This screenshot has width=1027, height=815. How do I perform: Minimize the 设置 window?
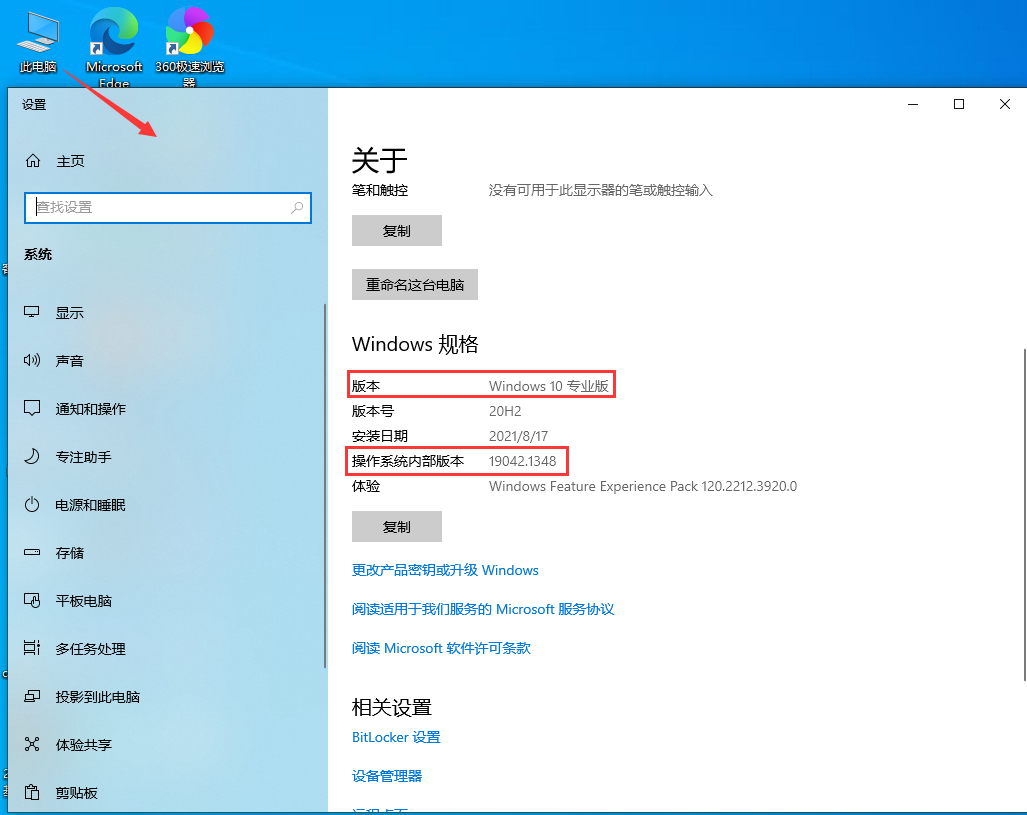[913, 104]
